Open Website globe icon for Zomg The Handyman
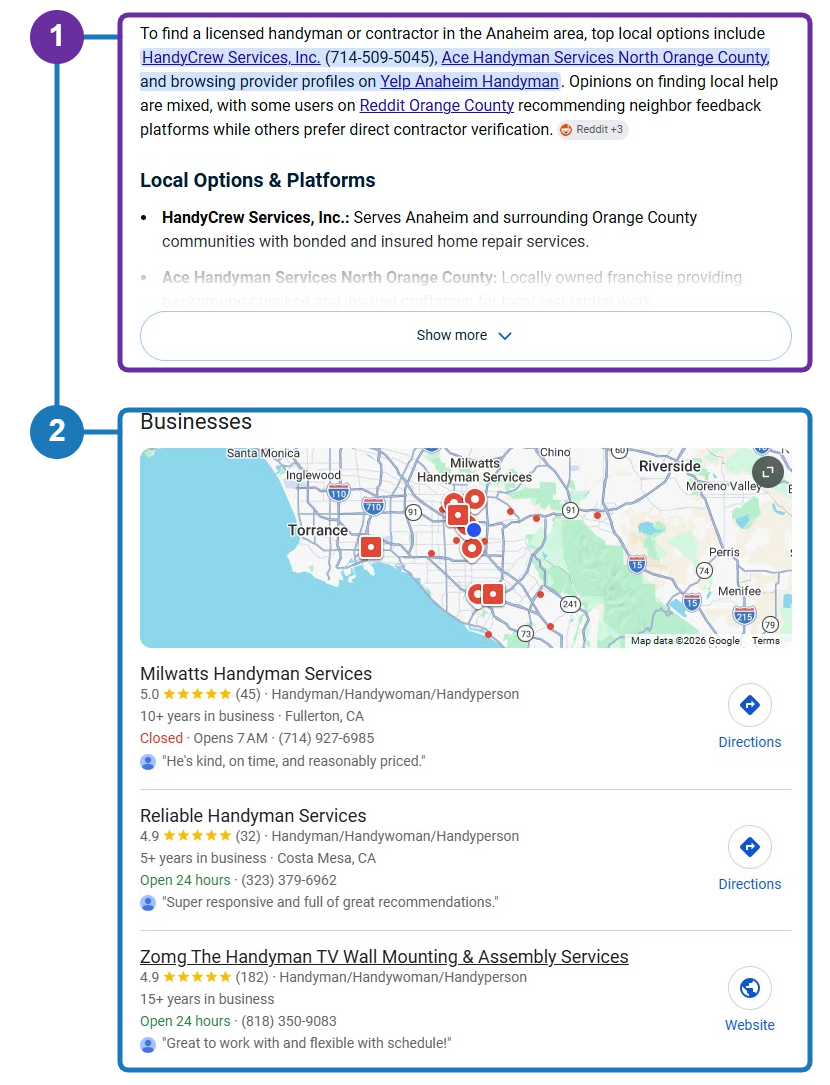Viewport: 830px width, 1085px height. point(750,988)
